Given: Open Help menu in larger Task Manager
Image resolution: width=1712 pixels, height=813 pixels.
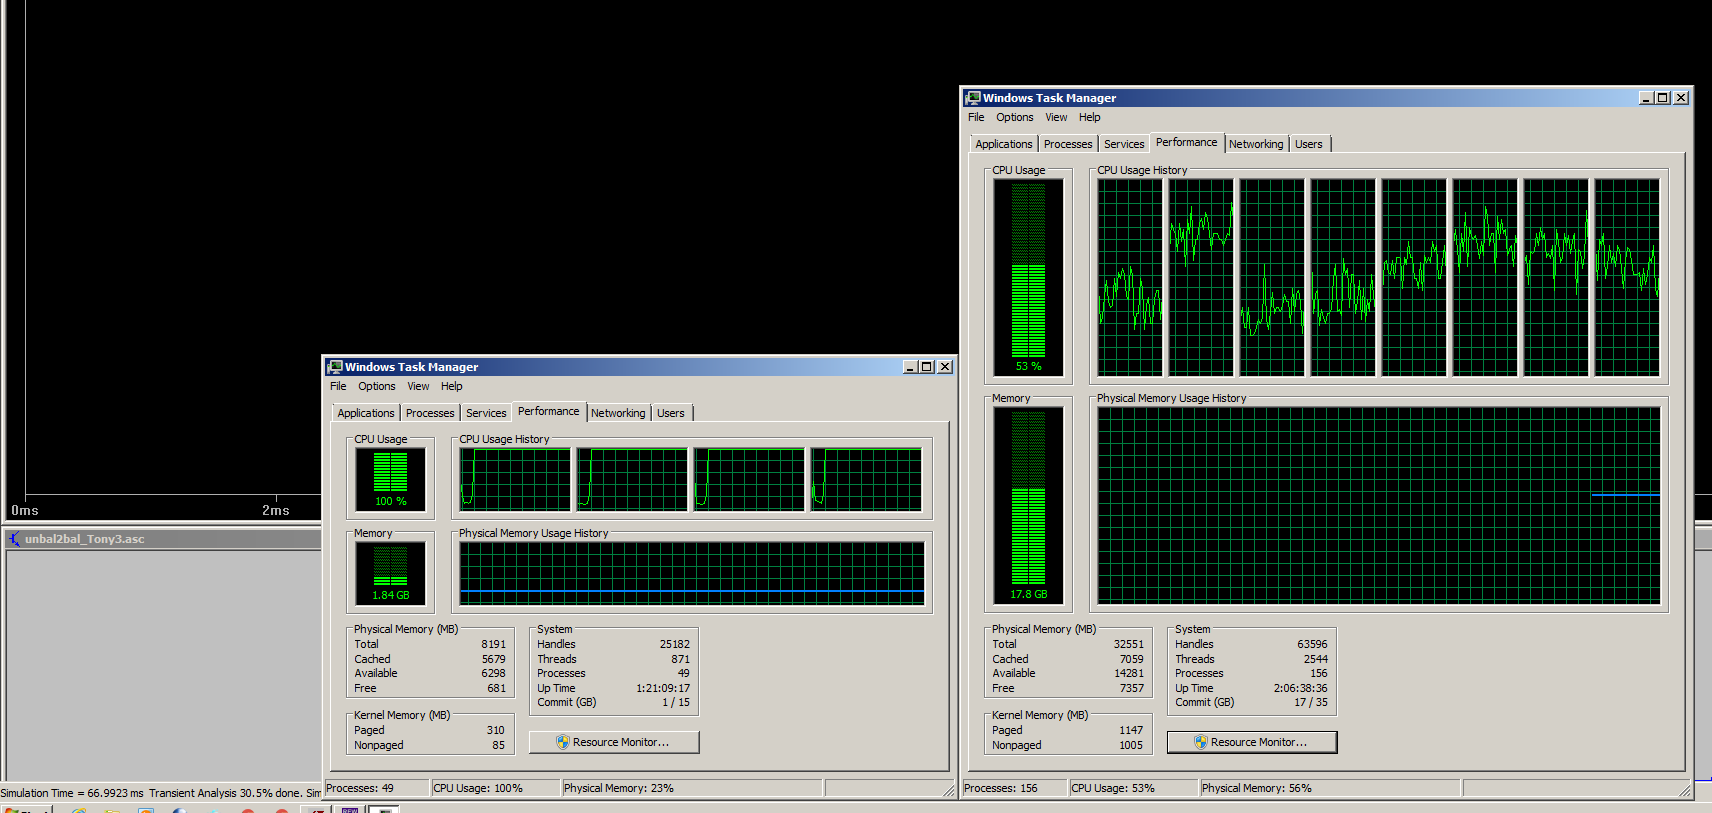Looking at the screenshot, I should click(1090, 117).
